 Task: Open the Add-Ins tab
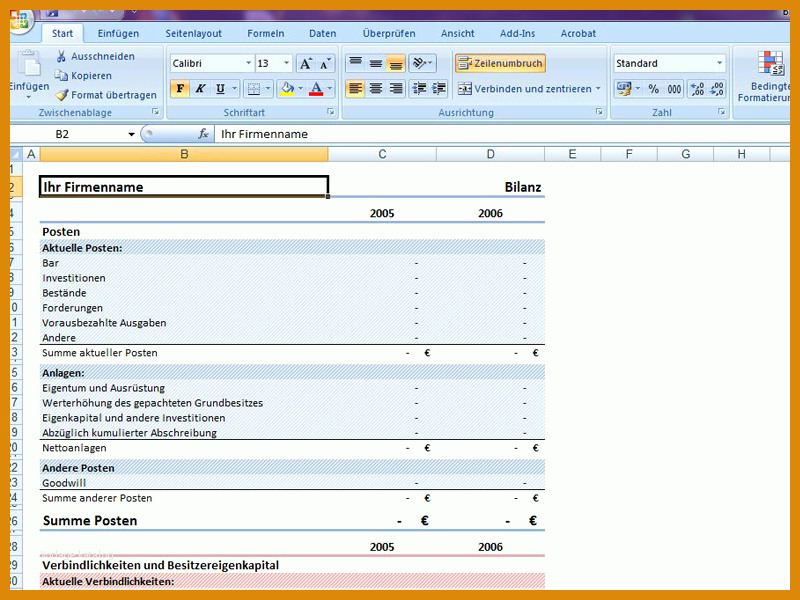[x=517, y=34]
